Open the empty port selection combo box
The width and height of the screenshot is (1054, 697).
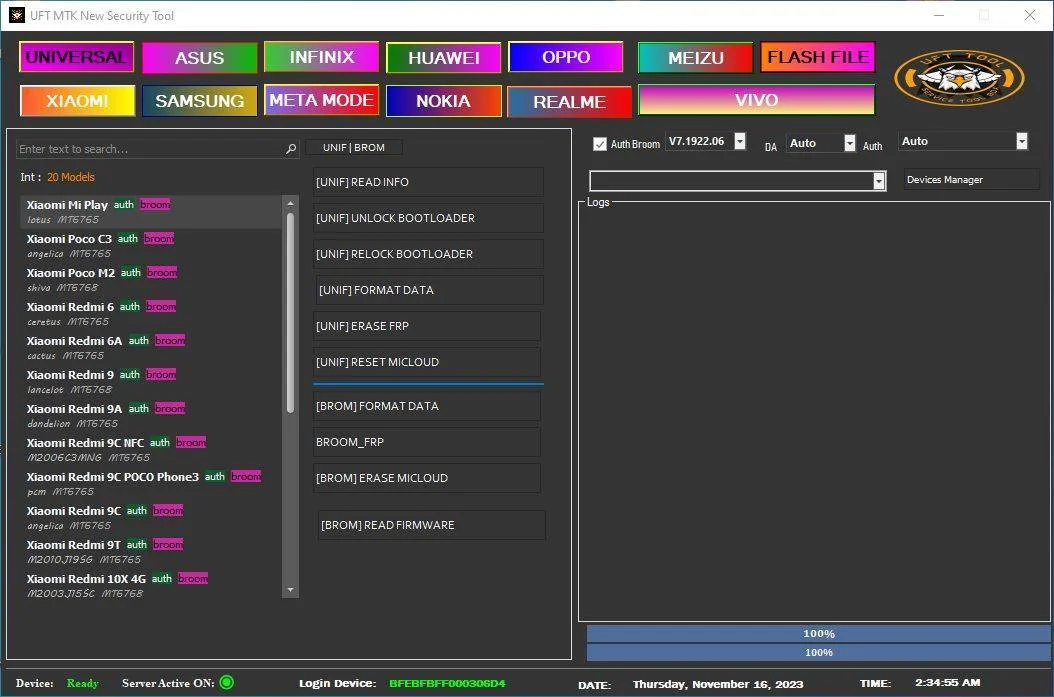tap(738, 181)
